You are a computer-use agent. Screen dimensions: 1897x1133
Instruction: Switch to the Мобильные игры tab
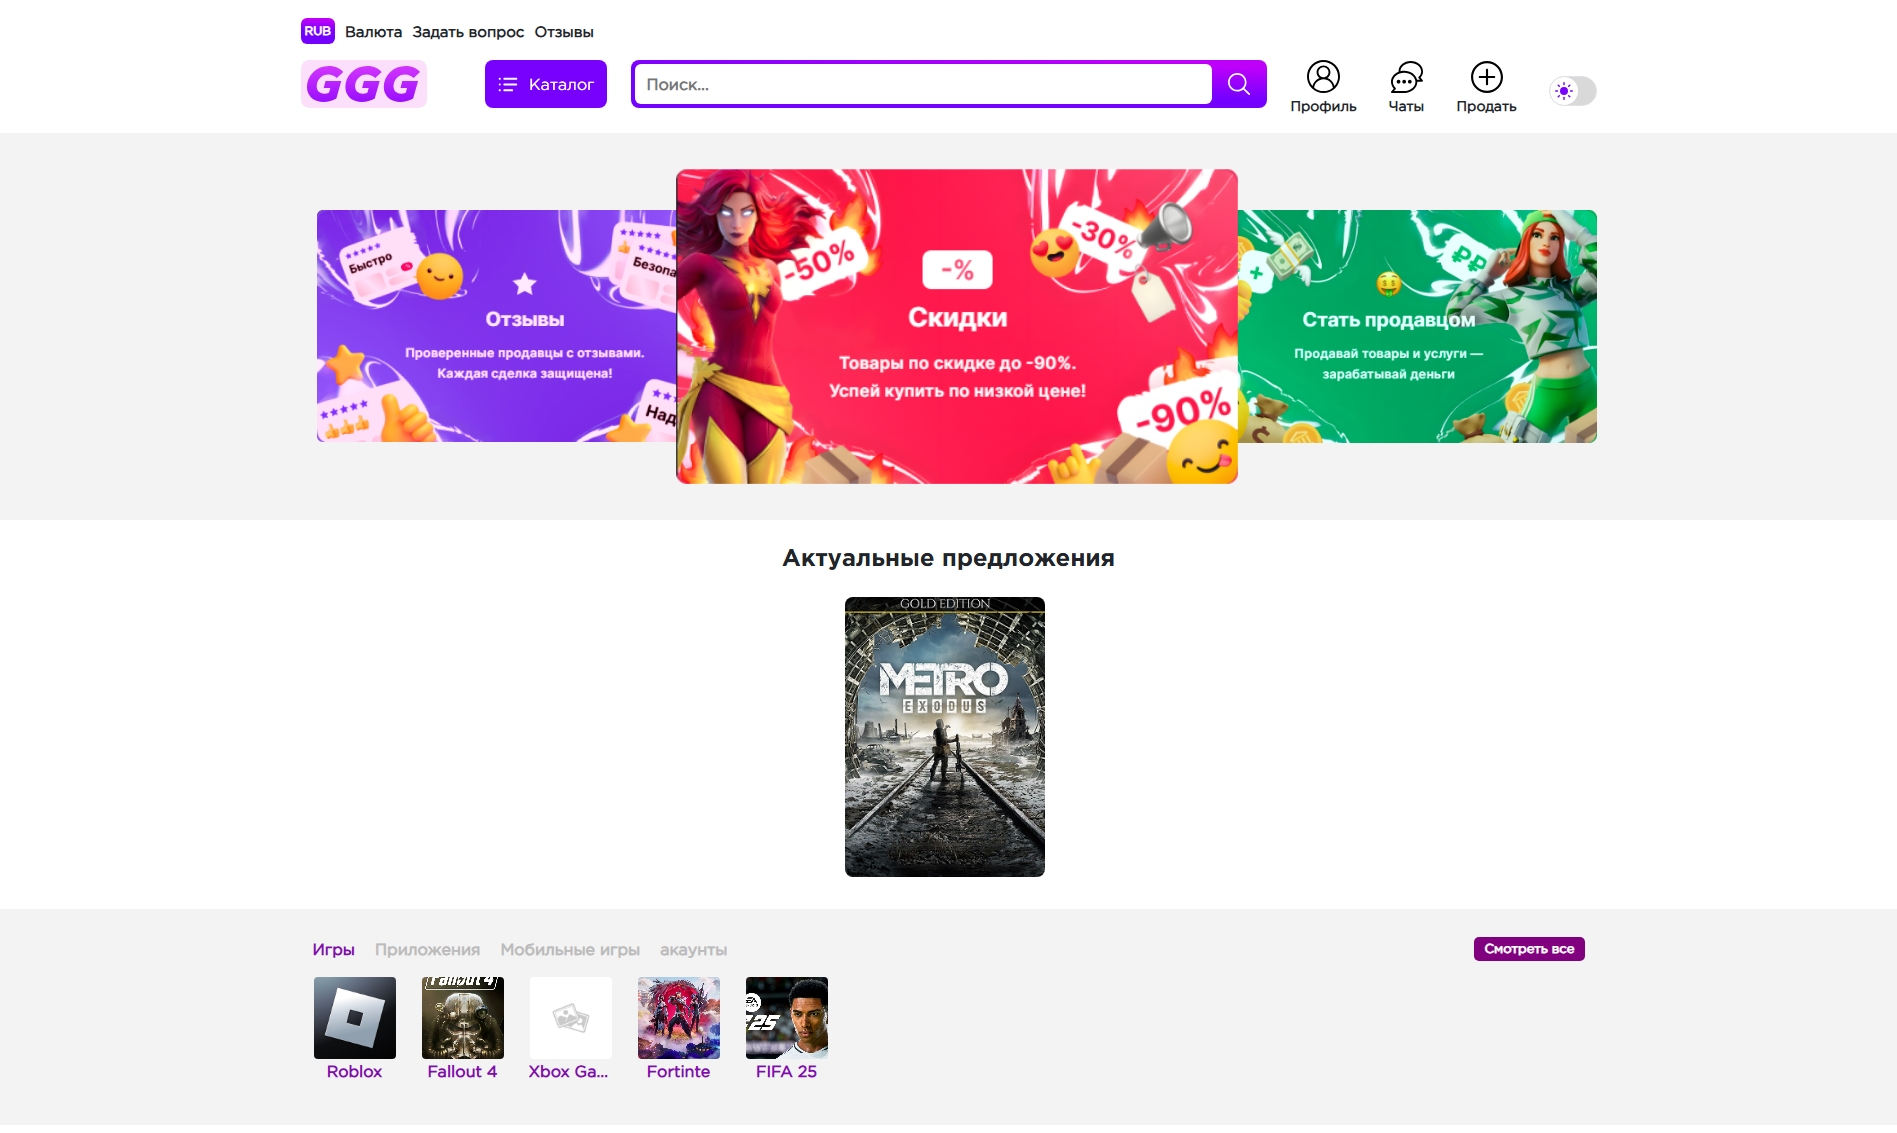570,949
